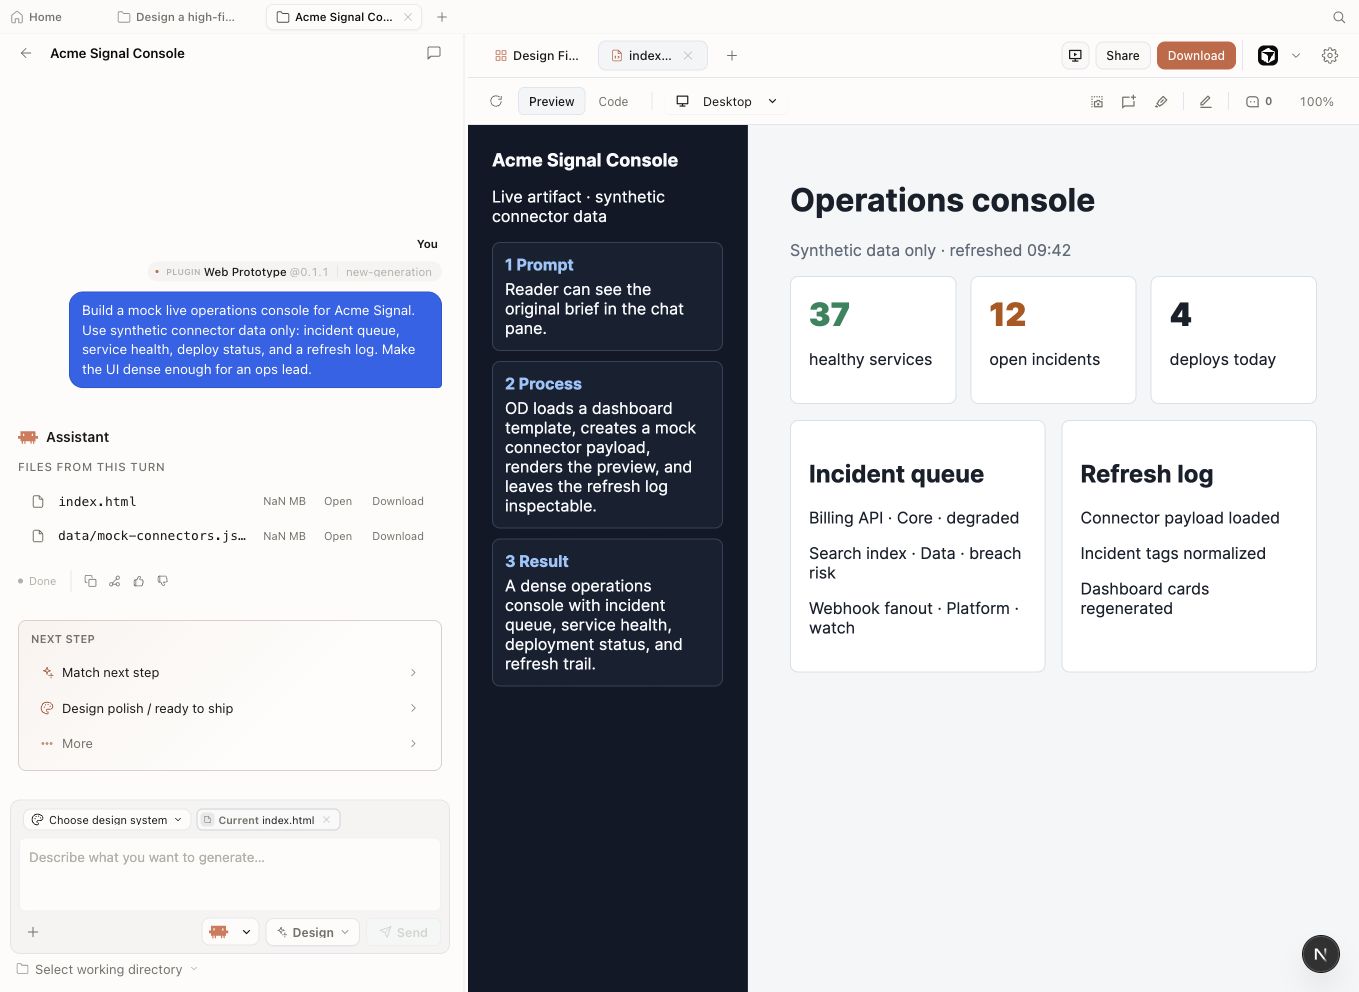Viewport: 1359px width, 992px height.
Task: Click the refresh preview icon
Action: [496, 101]
